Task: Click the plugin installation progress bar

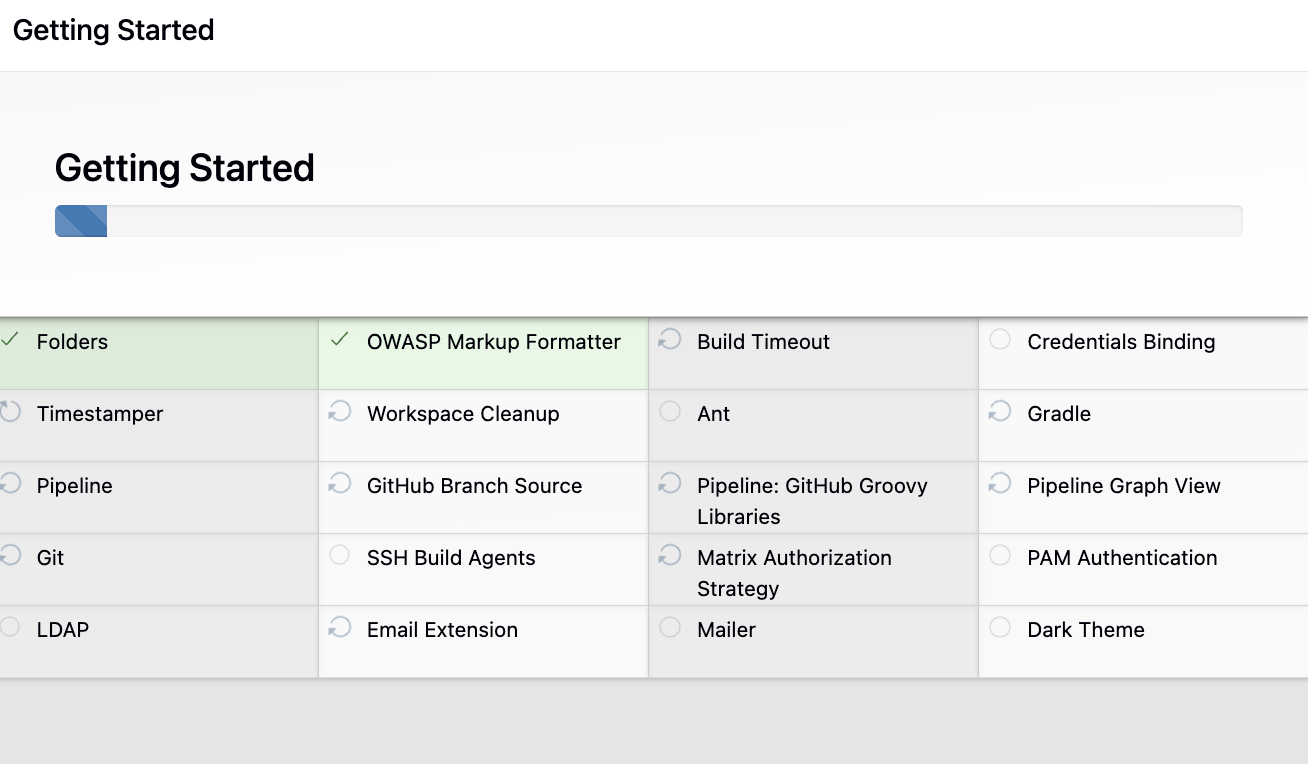Action: (x=648, y=221)
